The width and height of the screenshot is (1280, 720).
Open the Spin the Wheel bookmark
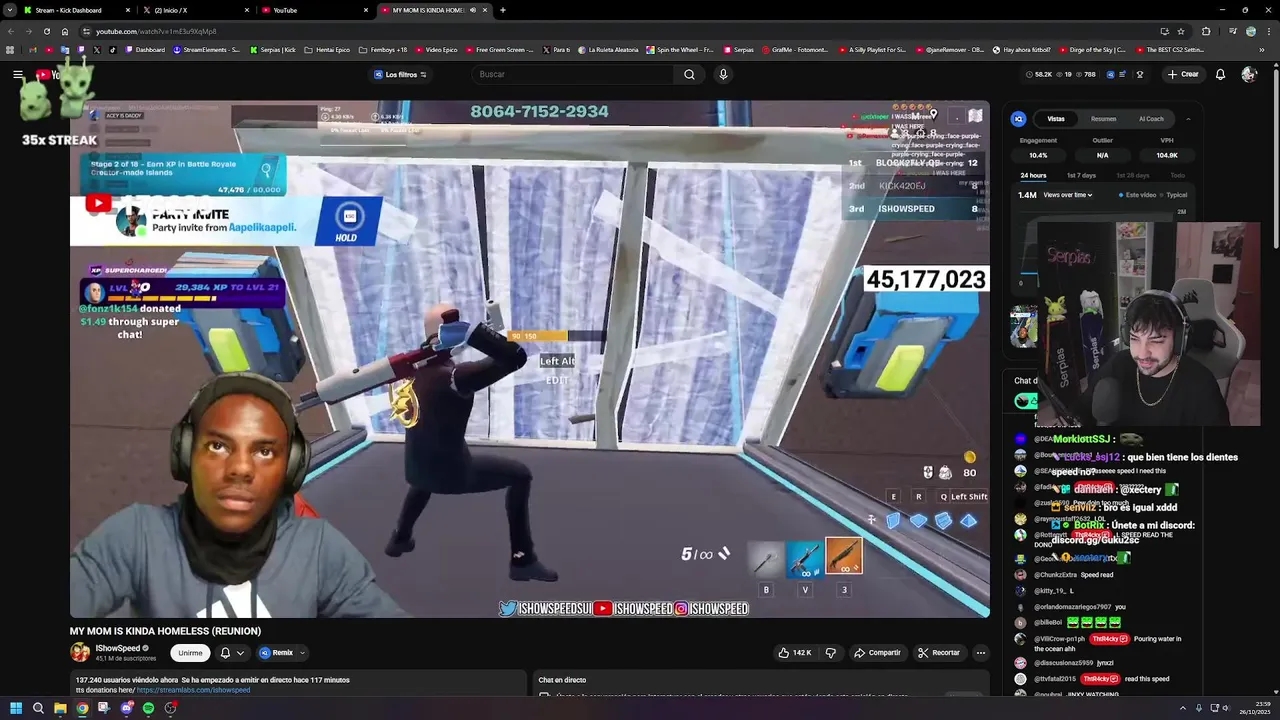pos(681,50)
